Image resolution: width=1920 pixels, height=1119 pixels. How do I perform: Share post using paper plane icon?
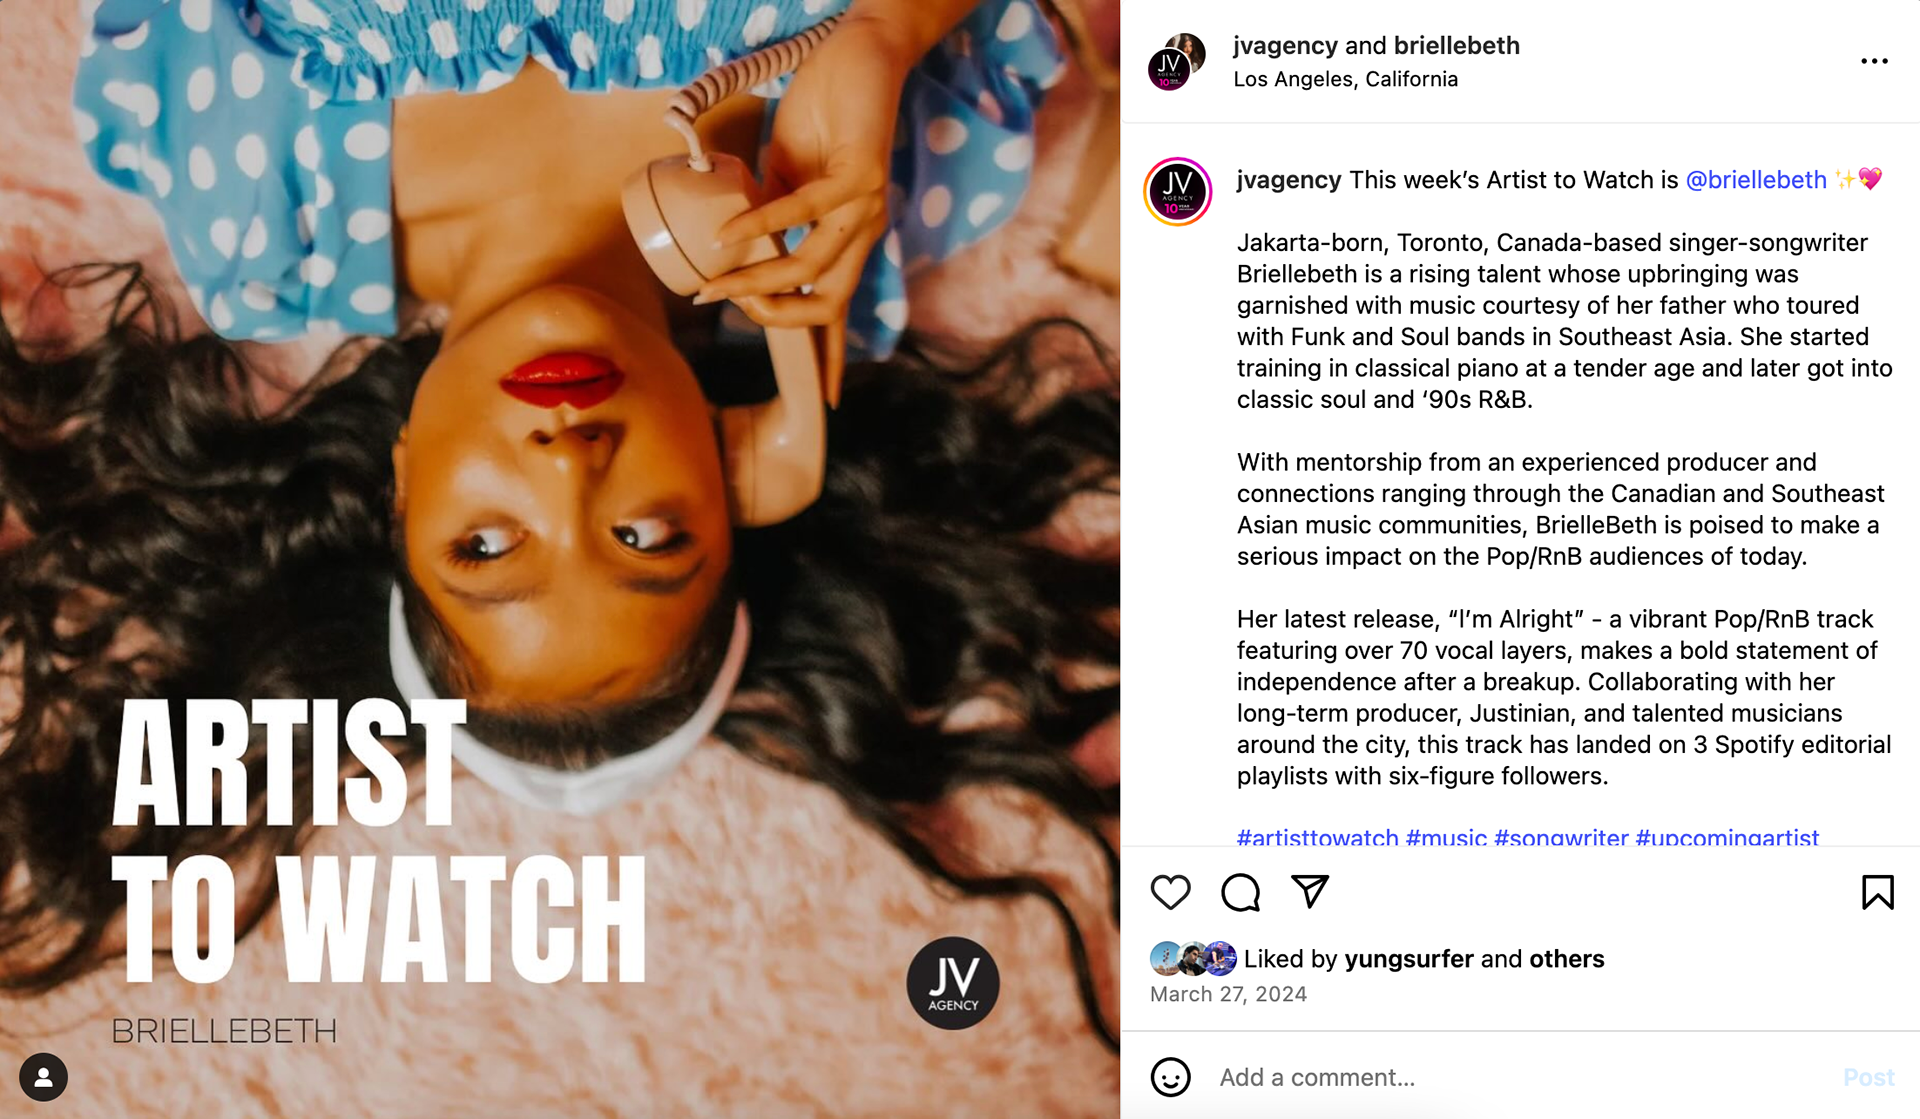[x=1310, y=891]
